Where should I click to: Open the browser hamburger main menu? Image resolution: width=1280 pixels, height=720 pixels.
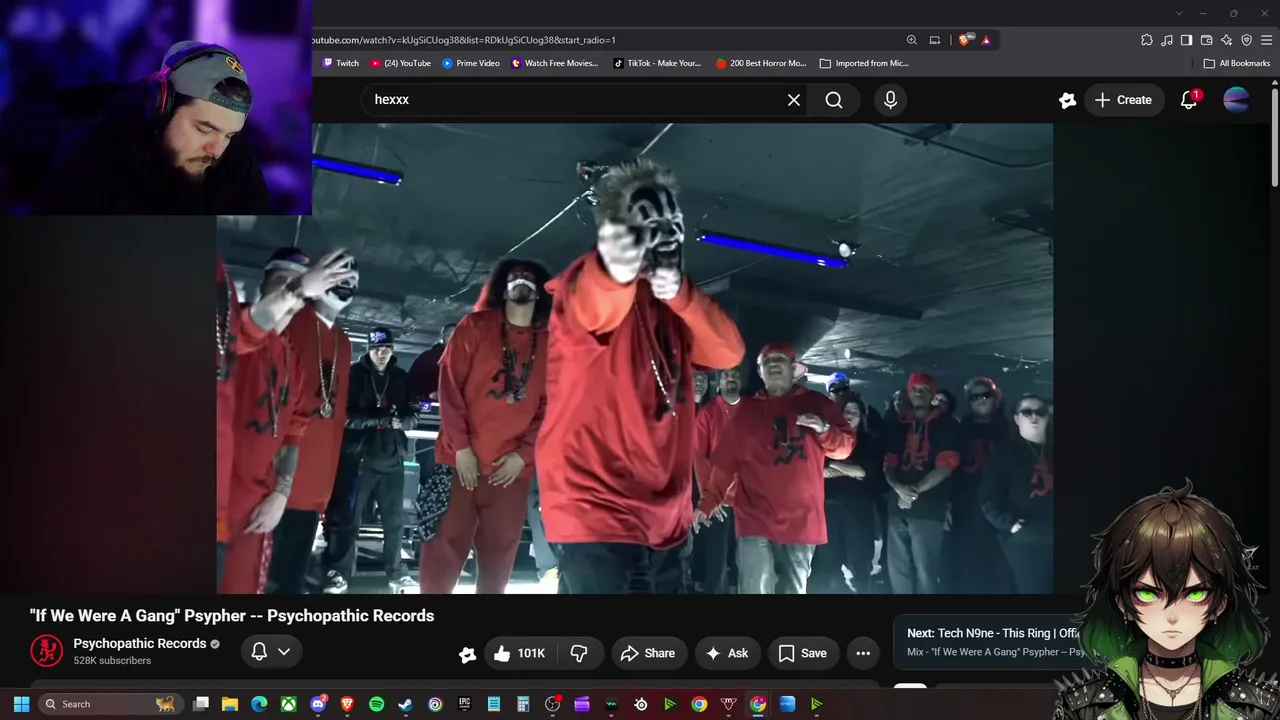pos(1267,40)
